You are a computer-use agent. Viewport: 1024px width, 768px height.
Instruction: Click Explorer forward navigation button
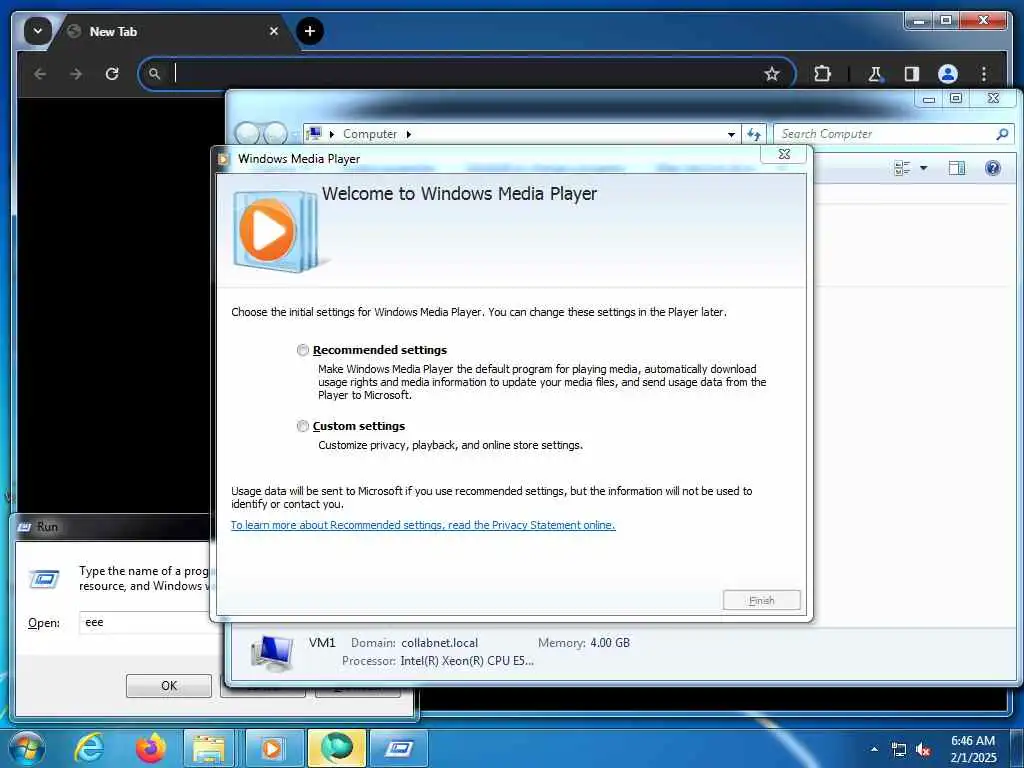[x=275, y=133]
